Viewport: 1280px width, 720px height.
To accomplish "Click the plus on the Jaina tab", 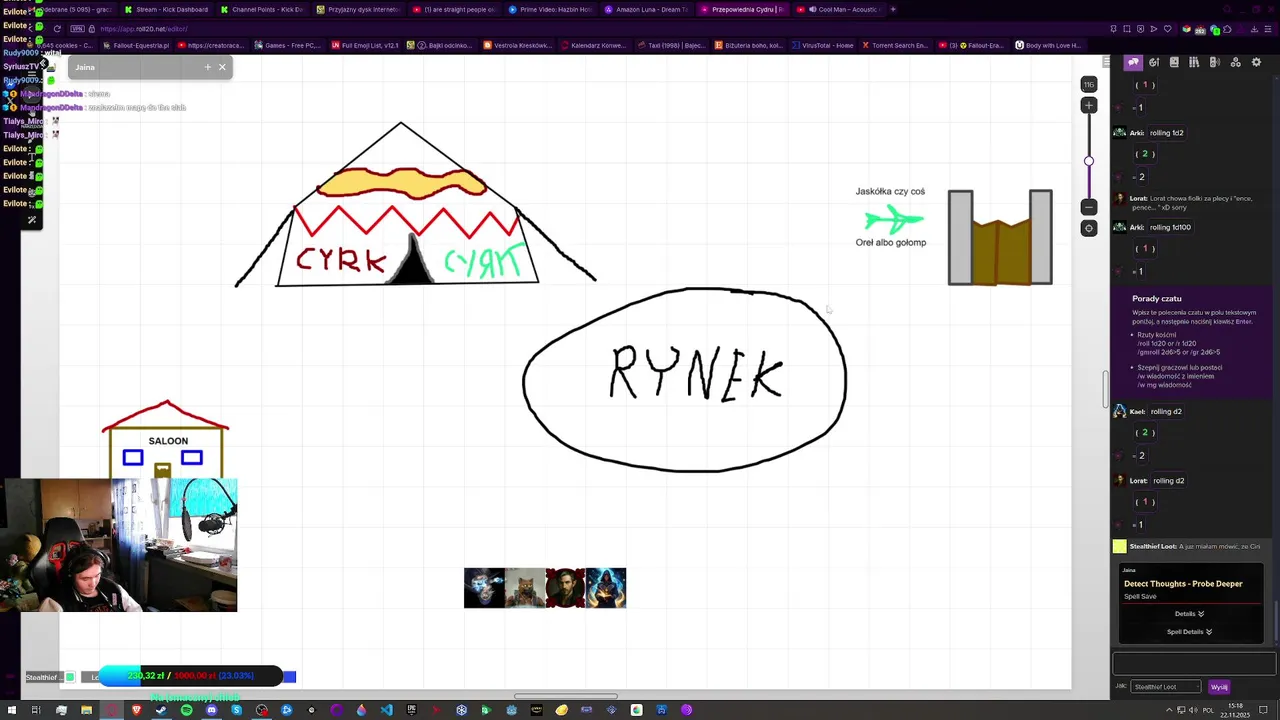I will tap(208, 67).
